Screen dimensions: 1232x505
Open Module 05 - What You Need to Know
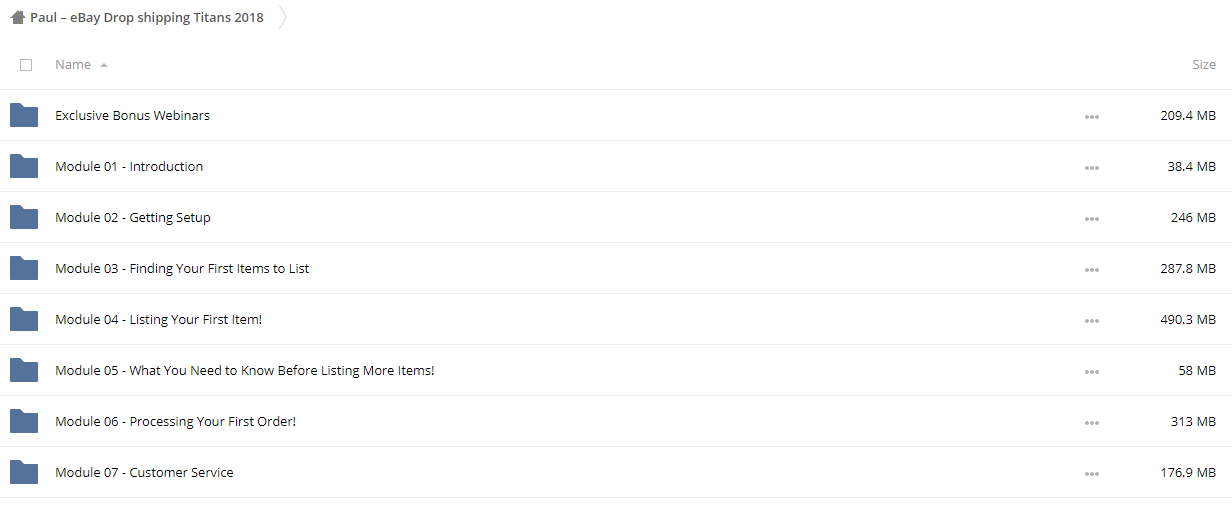click(x=245, y=370)
